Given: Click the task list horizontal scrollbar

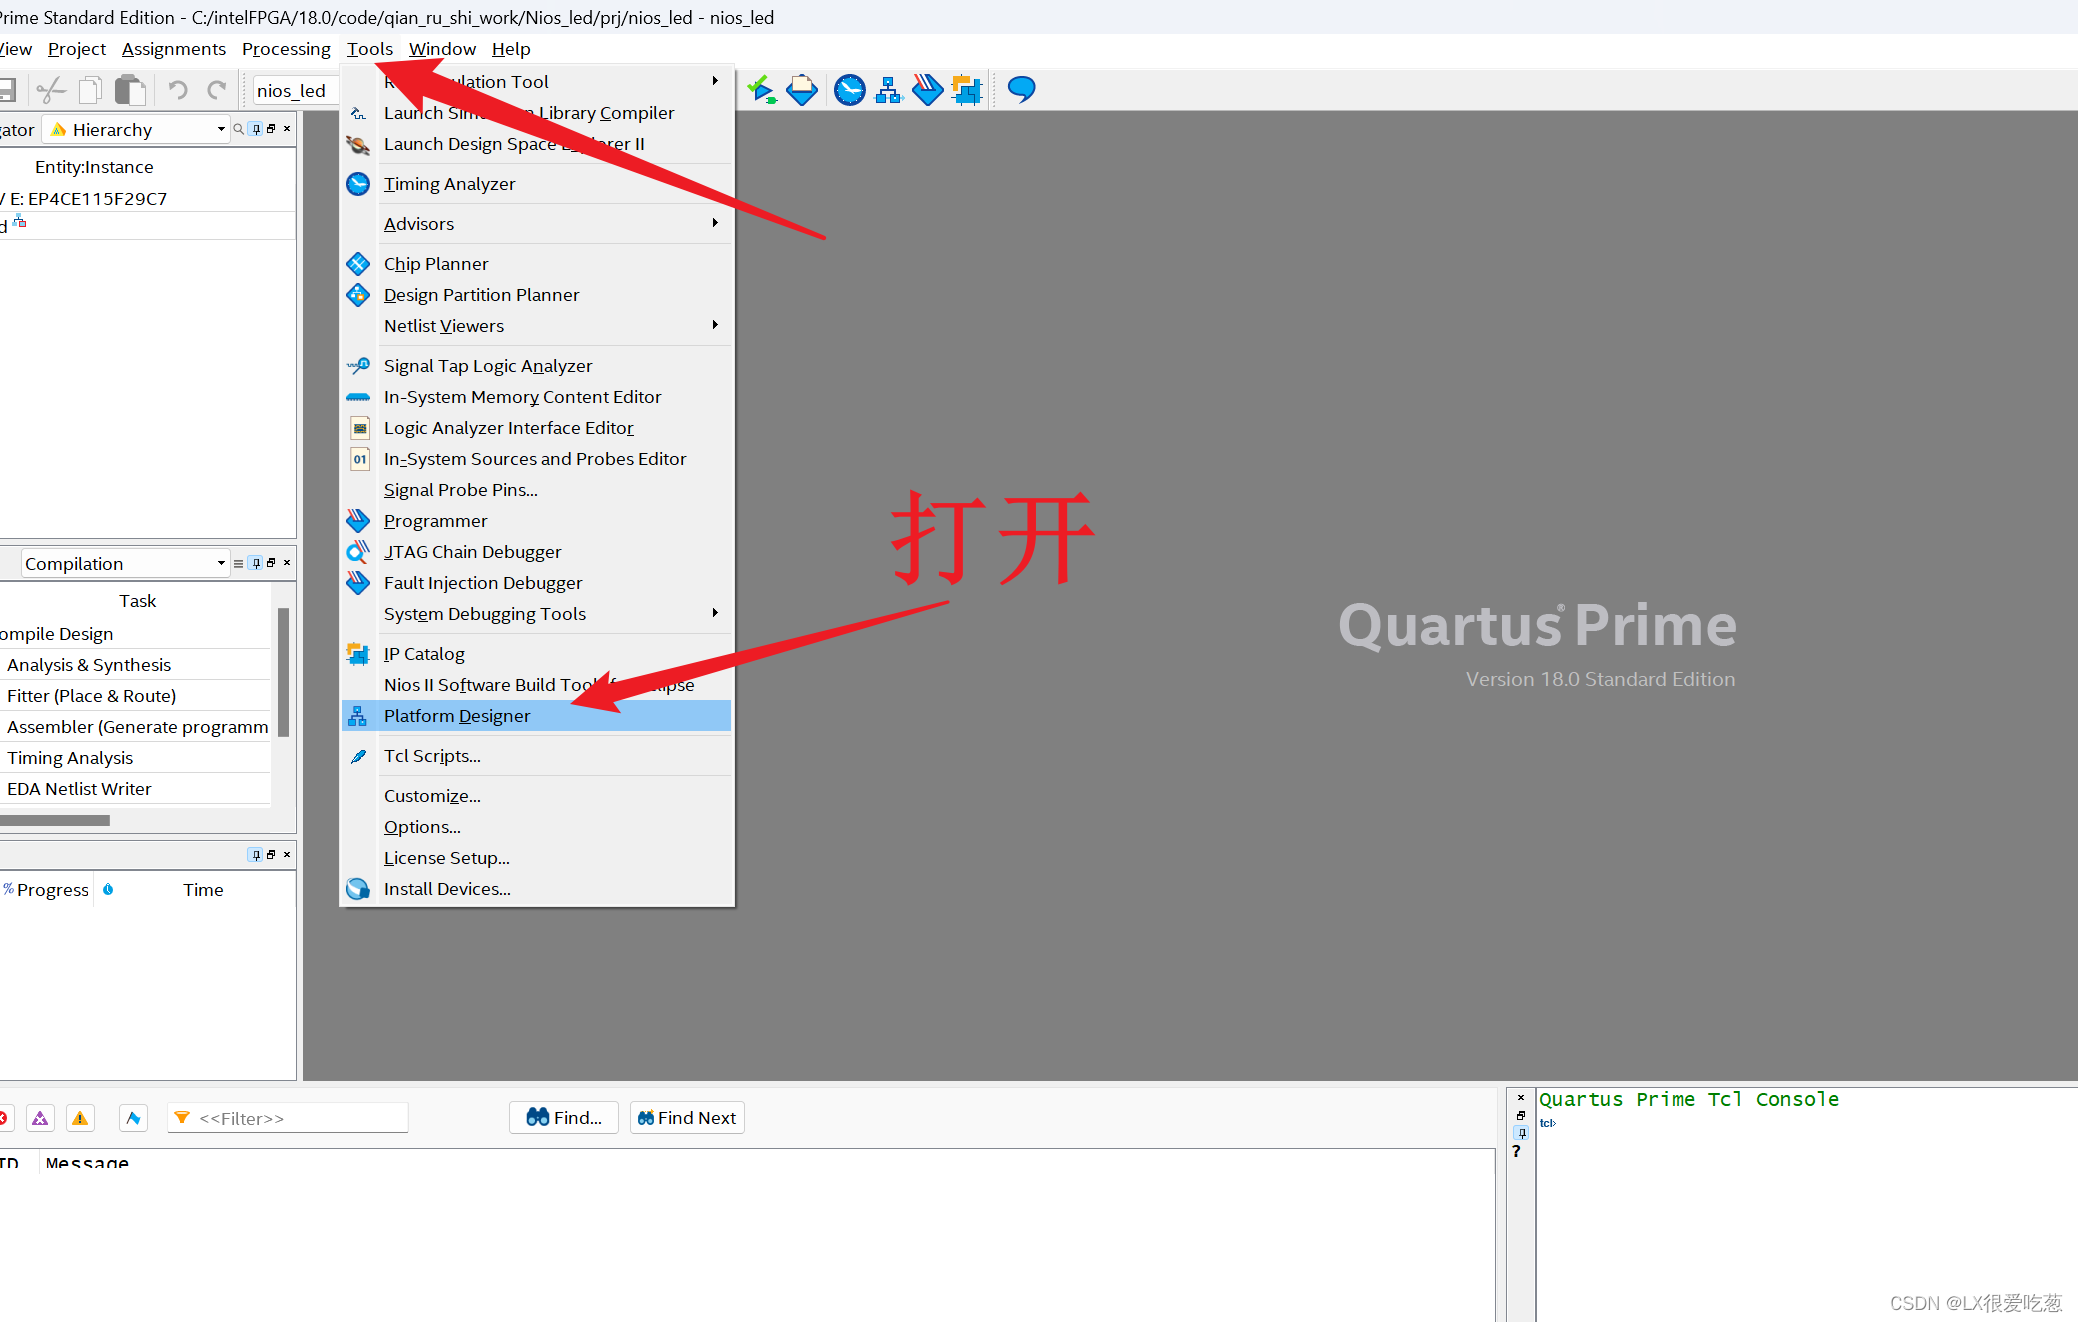Looking at the screenshot, I should (55, 820).
